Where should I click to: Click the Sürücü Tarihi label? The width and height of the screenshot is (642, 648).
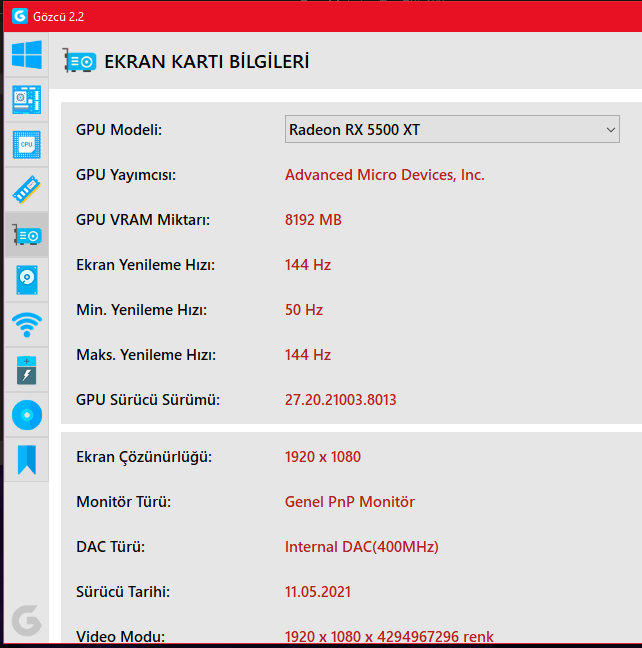point(123,592)
